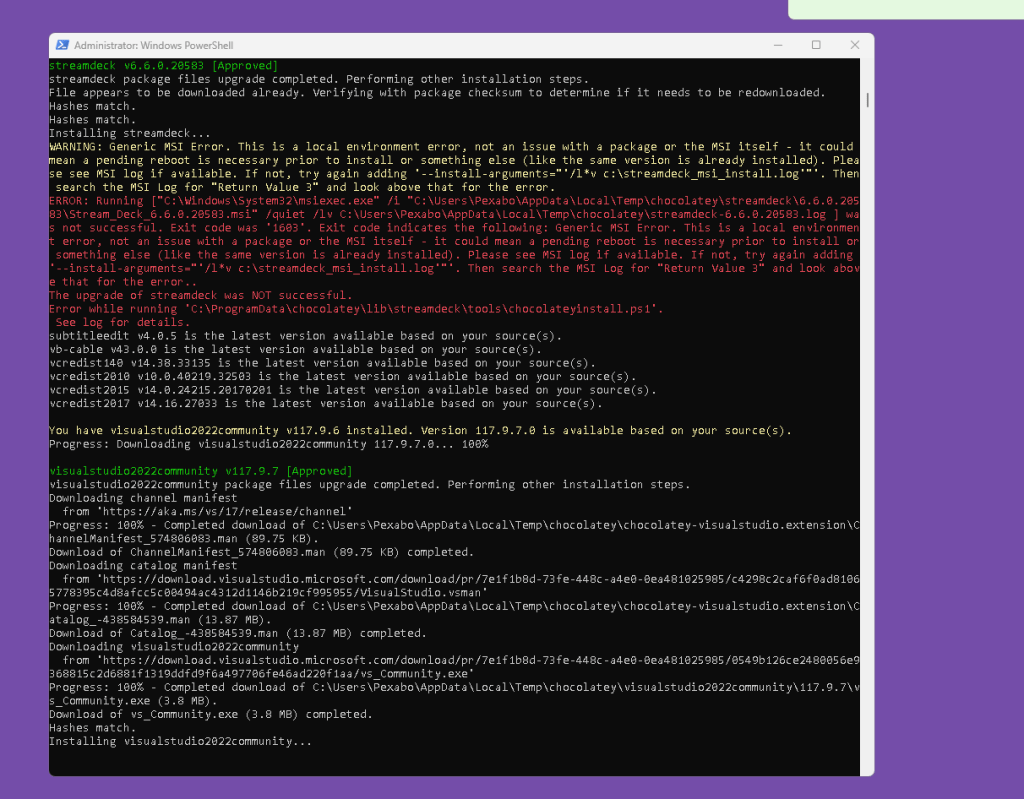Click the 'vcredist2017 v14.16.27033' line
The image size is (1024, 799).
(x=325, y=403)
